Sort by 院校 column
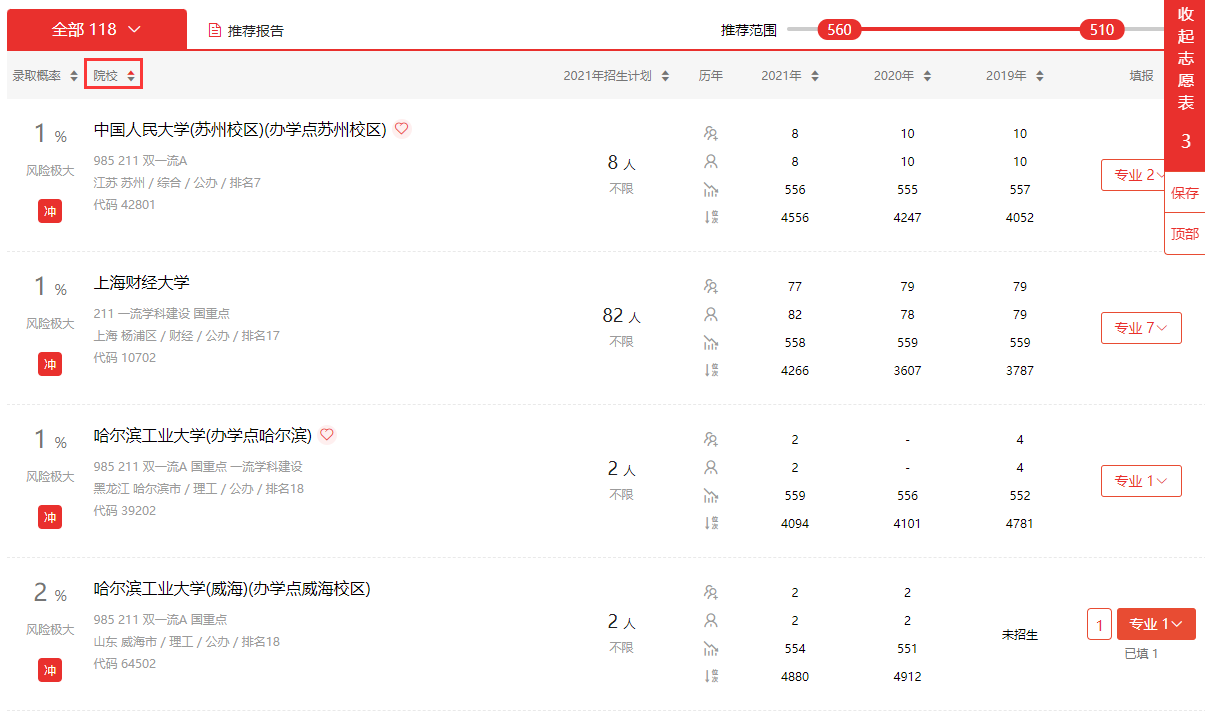Screen dimensions: 1205x716 pyautogui.click(x=113, y=76)
